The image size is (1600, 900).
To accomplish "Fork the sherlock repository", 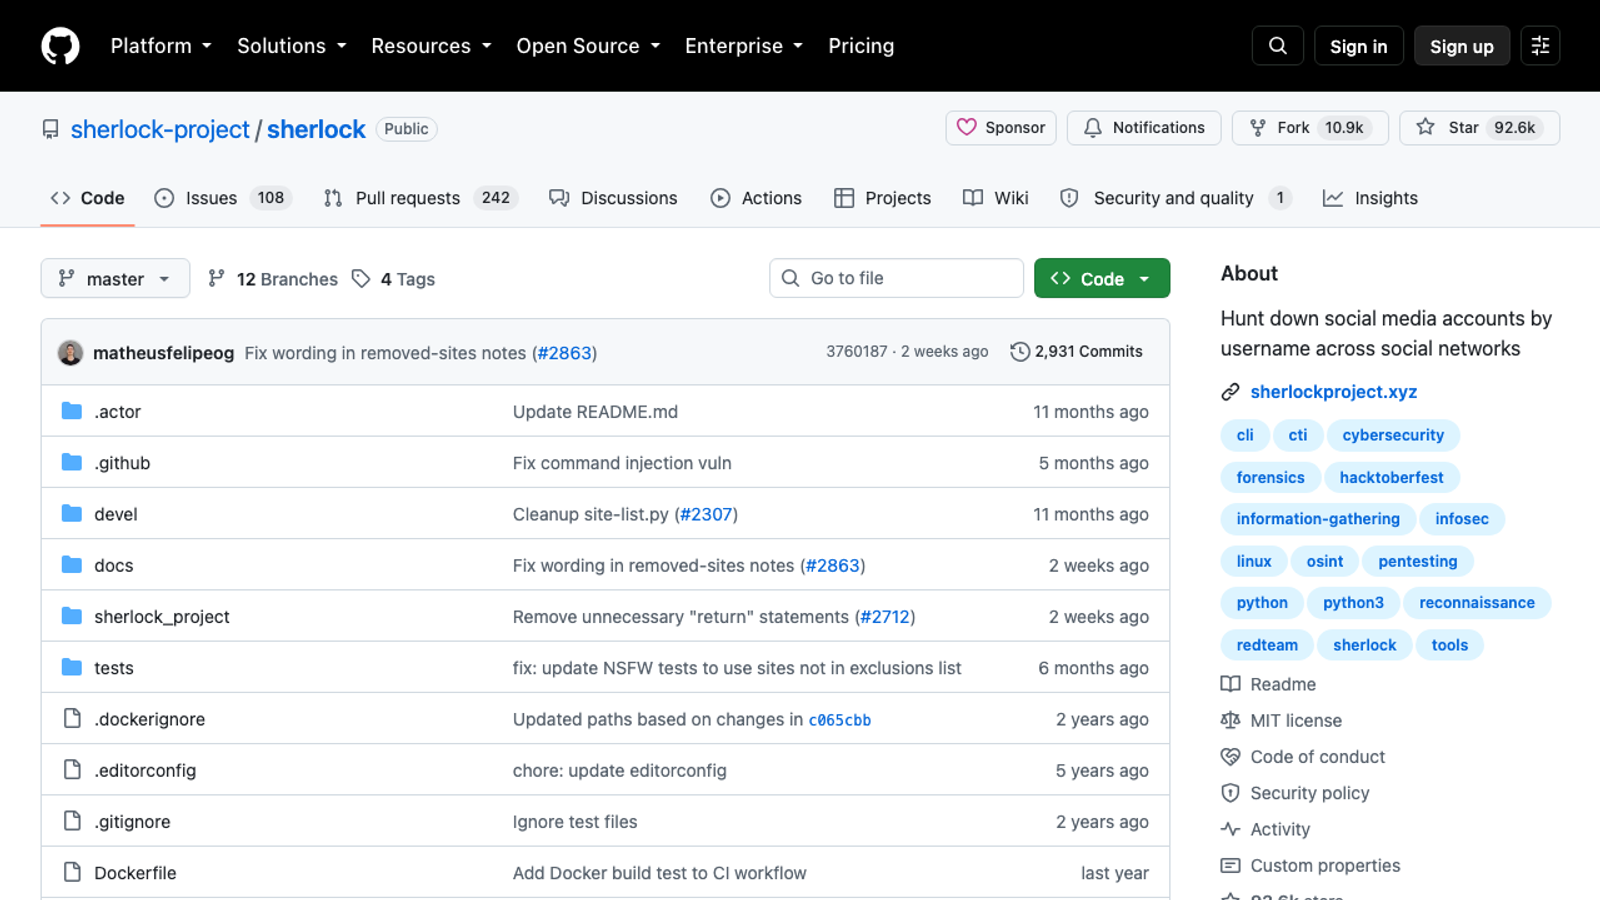I will [1310, 128].
